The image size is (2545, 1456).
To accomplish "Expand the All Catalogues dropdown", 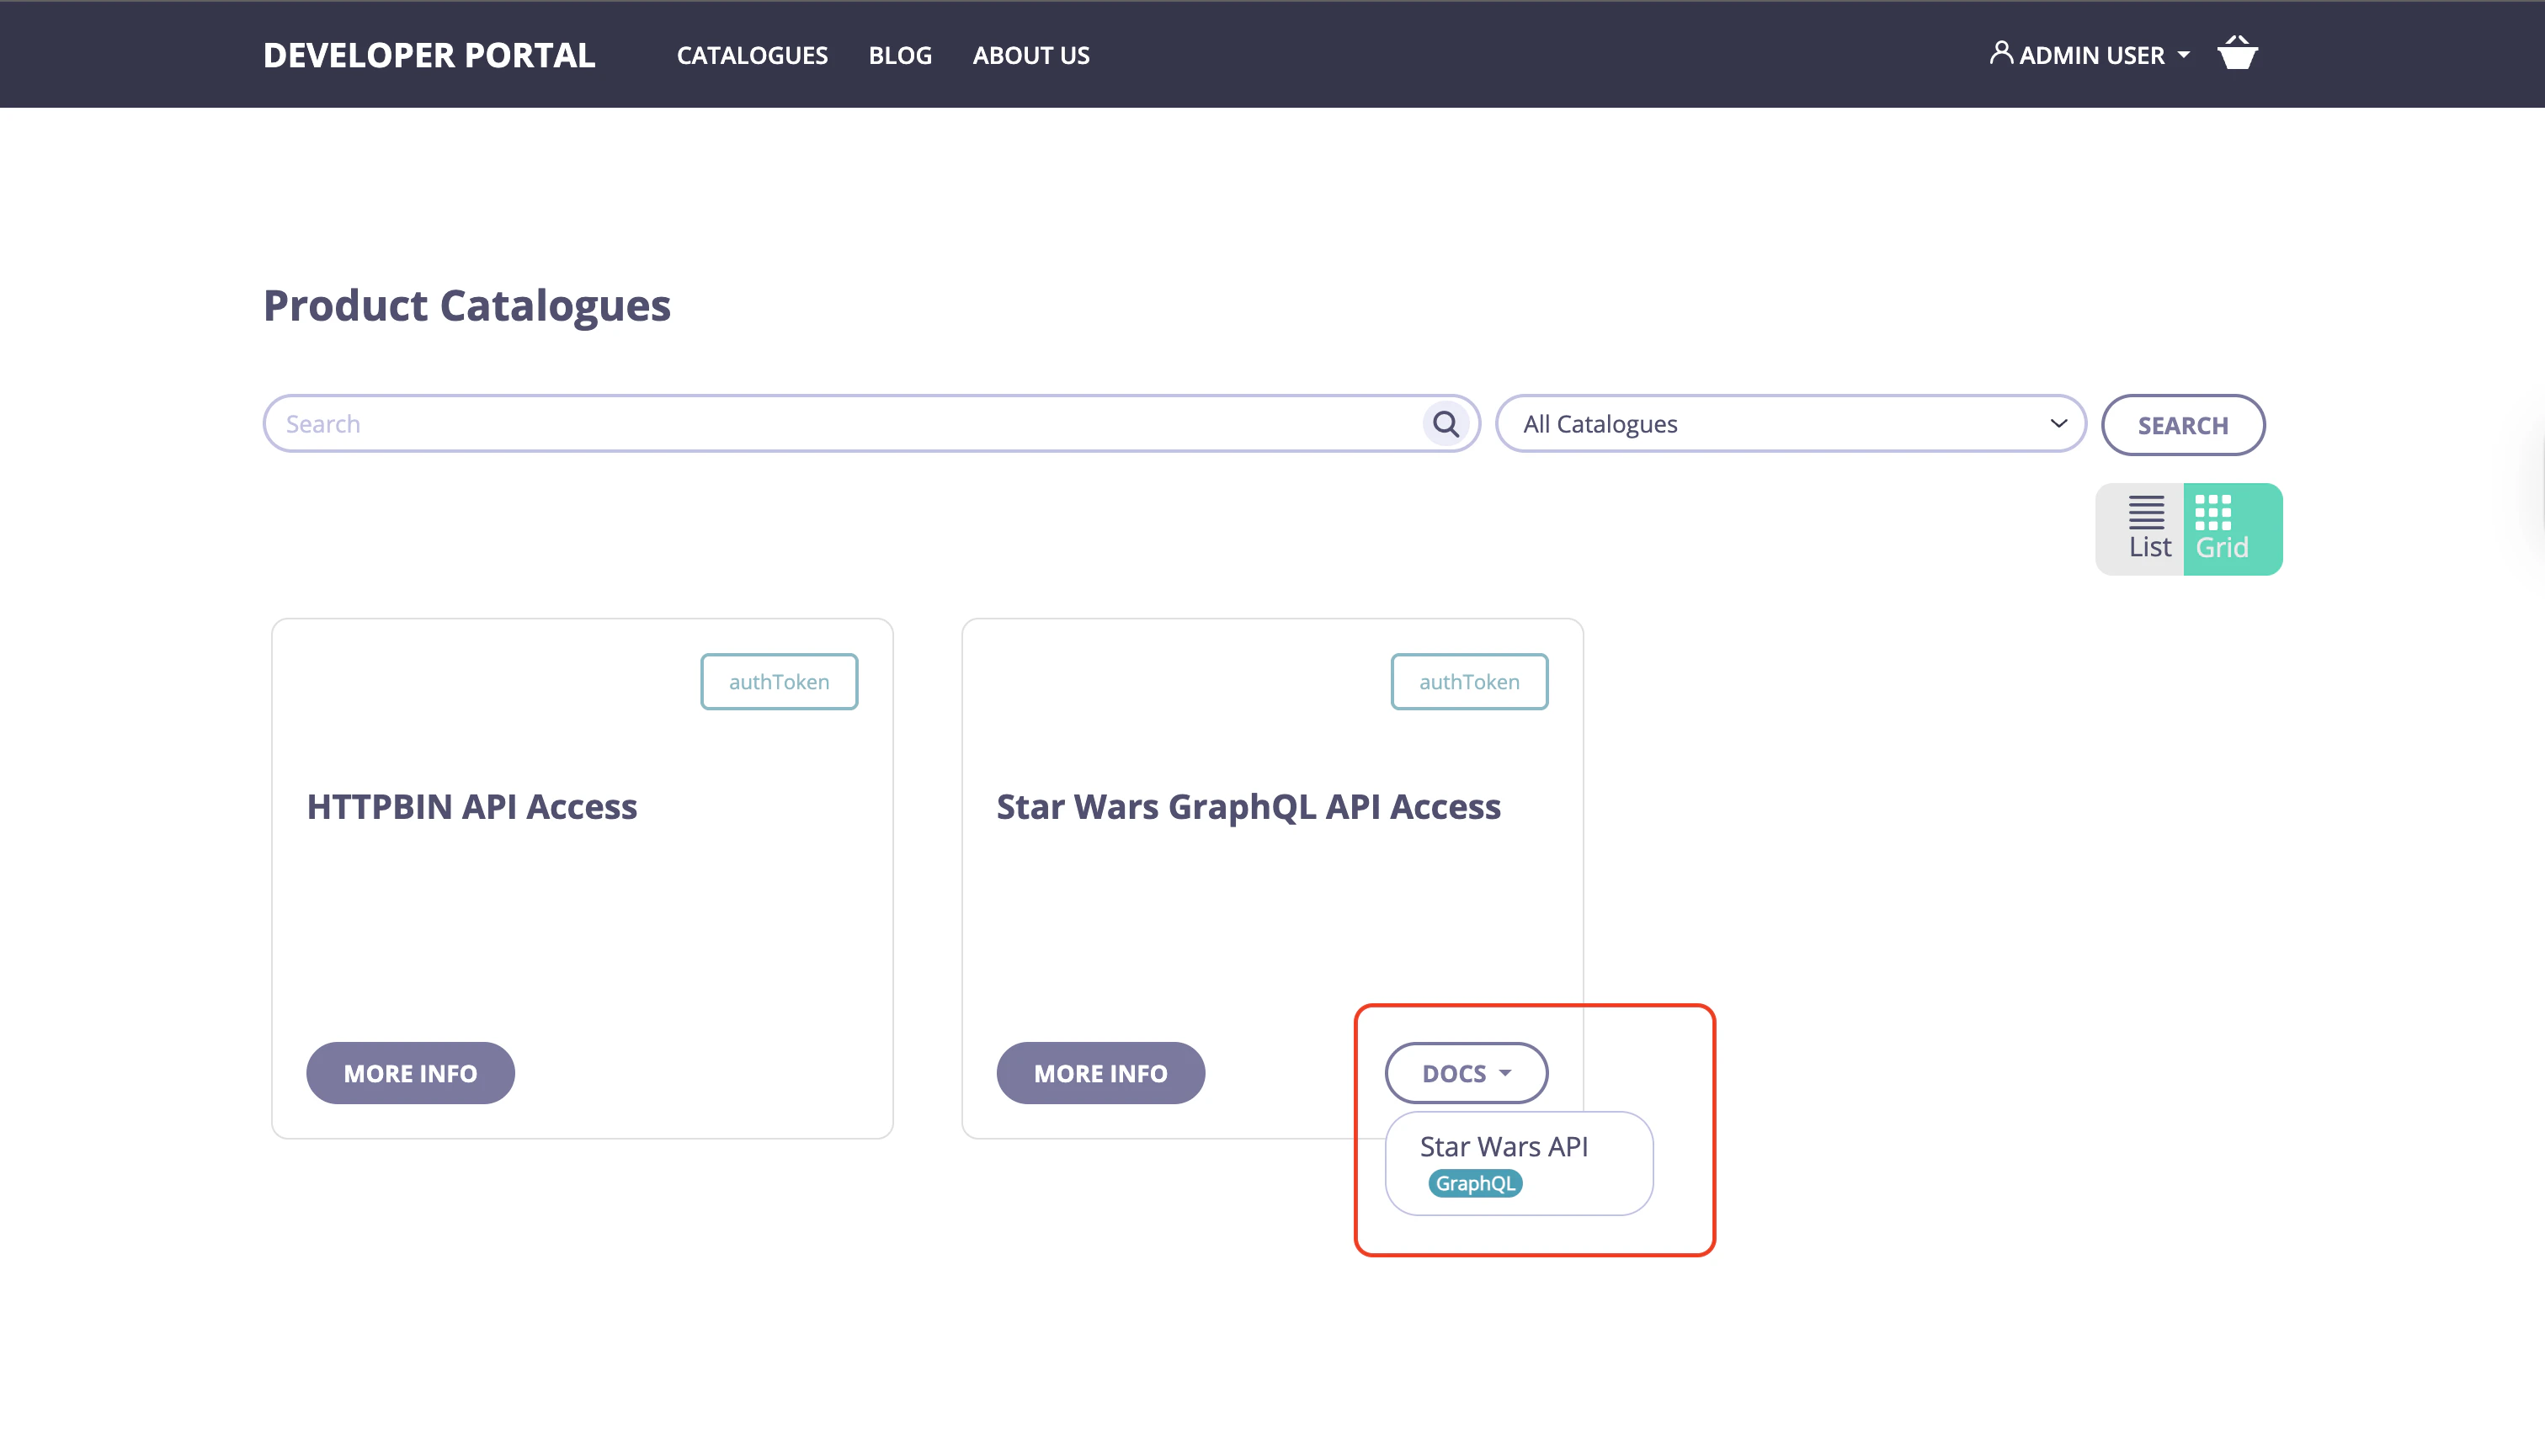I will (x=1788, y=423).
